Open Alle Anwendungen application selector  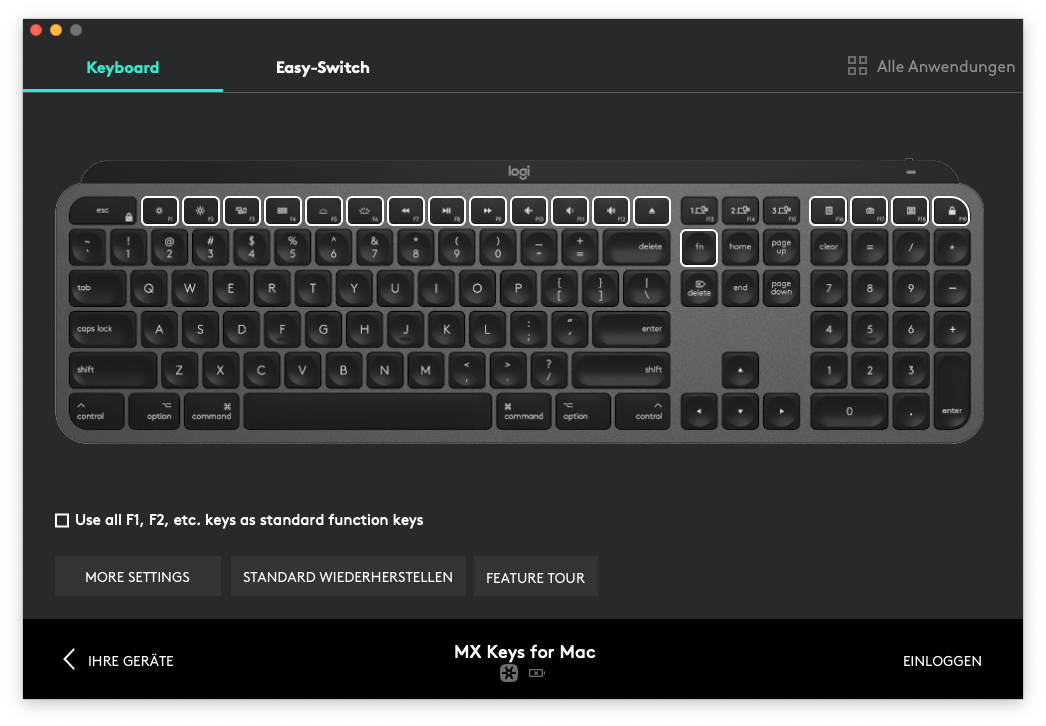pos(931,67)
